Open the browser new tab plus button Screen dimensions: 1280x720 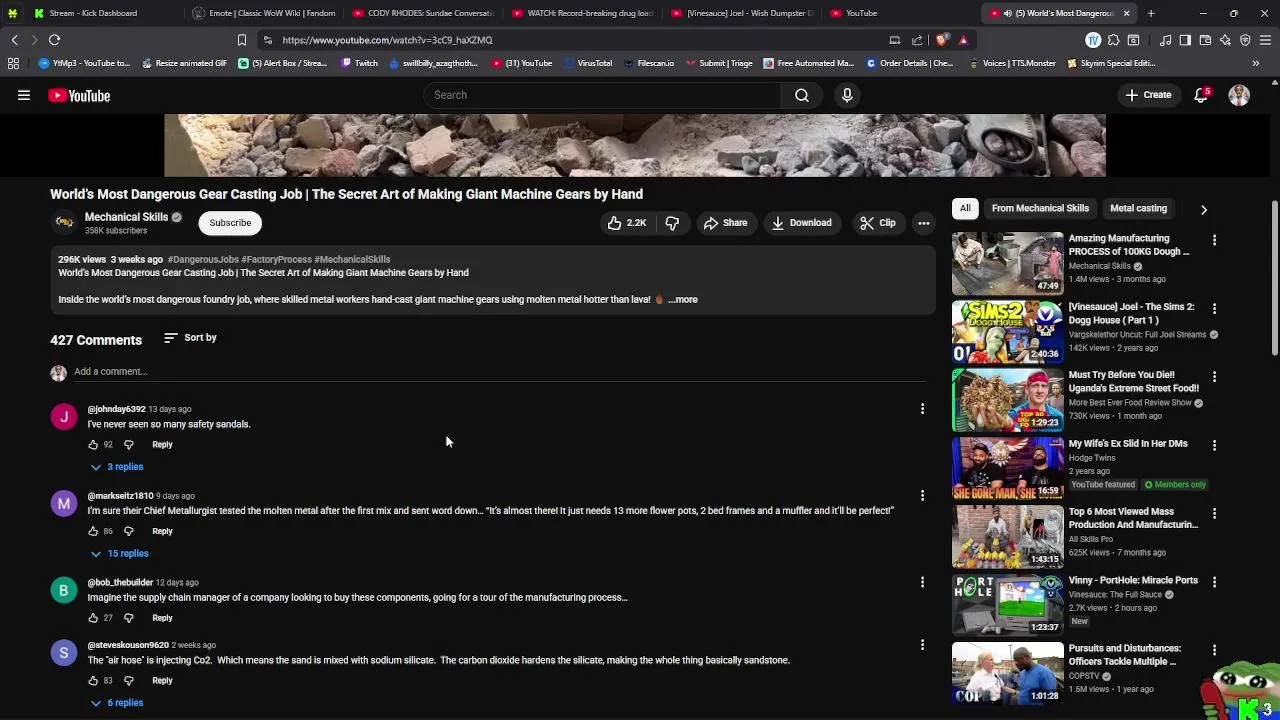tap(1151, 13)
